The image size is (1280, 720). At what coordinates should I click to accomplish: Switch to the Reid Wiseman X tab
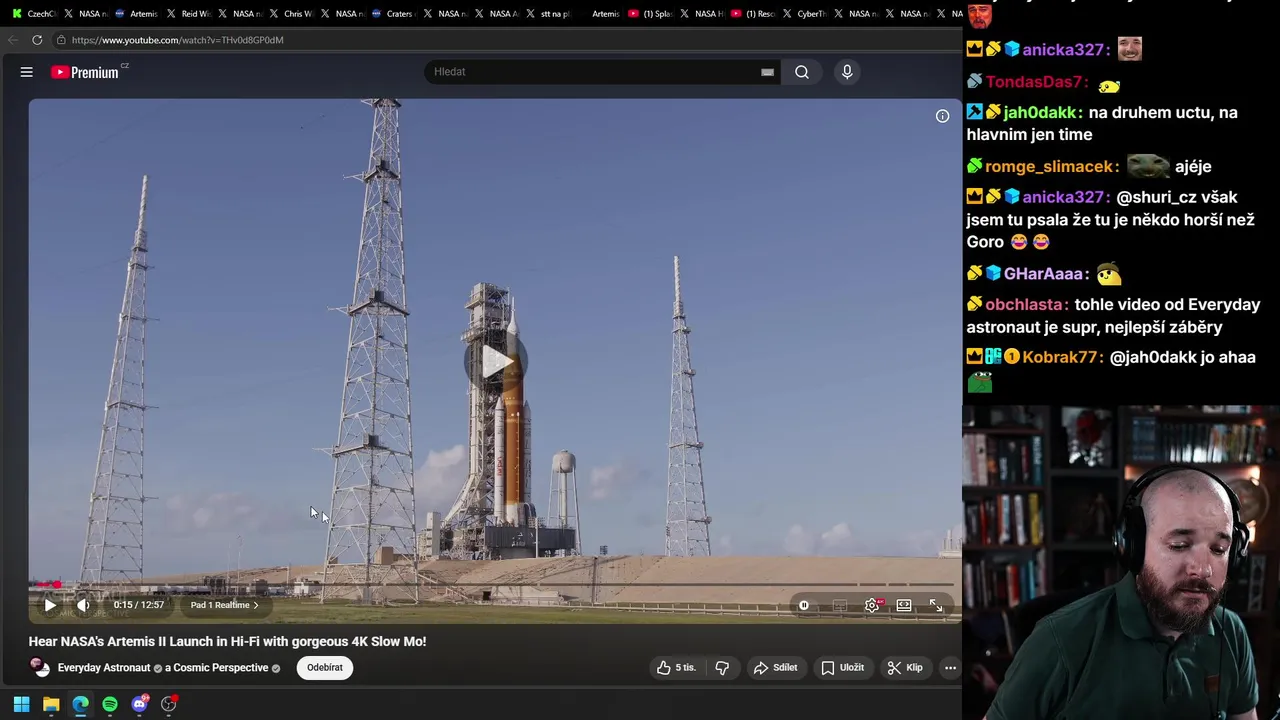[187, 14]
